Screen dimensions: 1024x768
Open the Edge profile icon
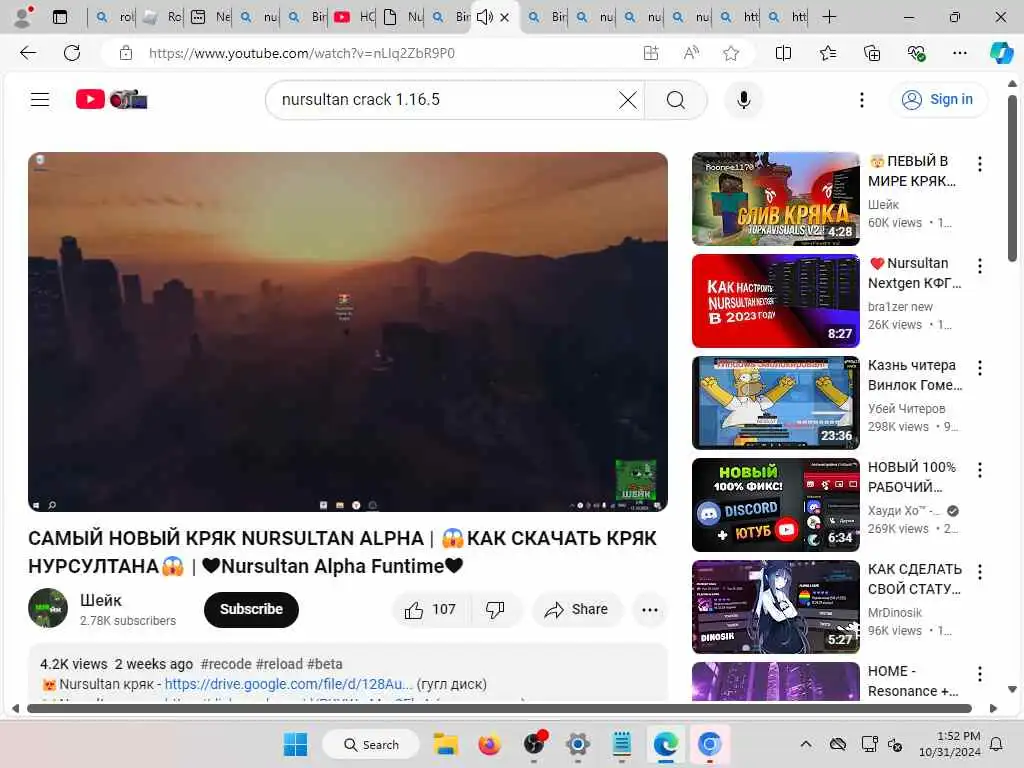point(22,17)
